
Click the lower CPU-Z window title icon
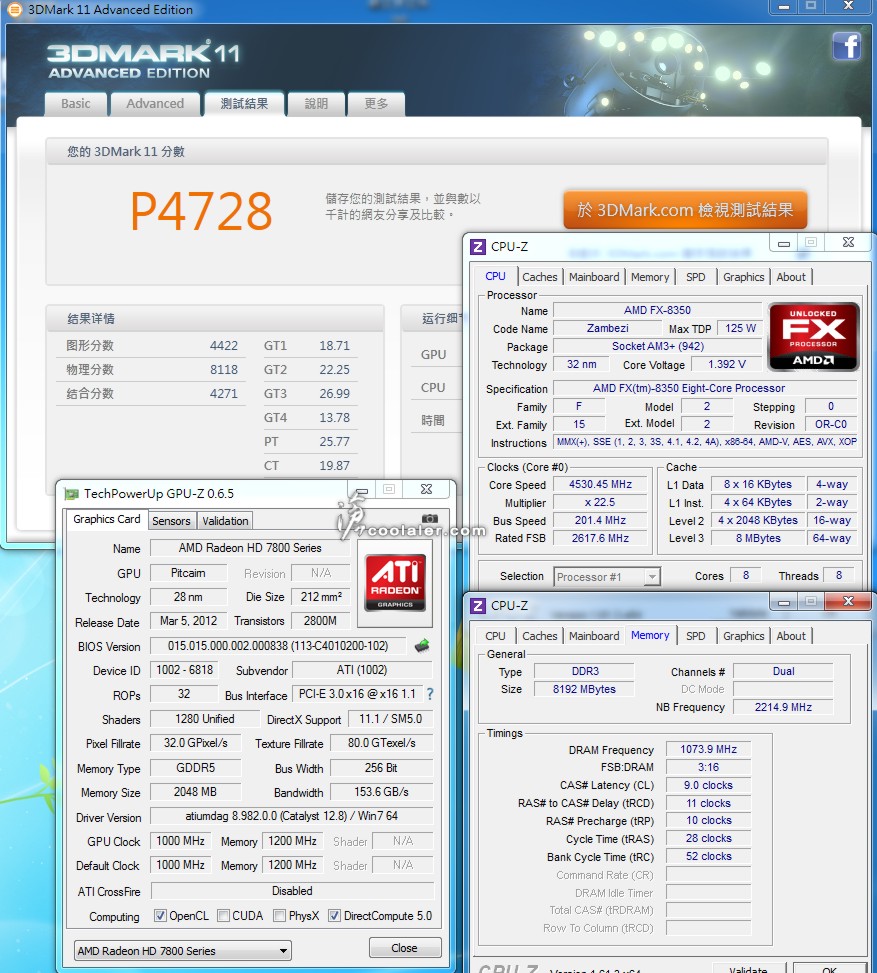pos(478,606)
